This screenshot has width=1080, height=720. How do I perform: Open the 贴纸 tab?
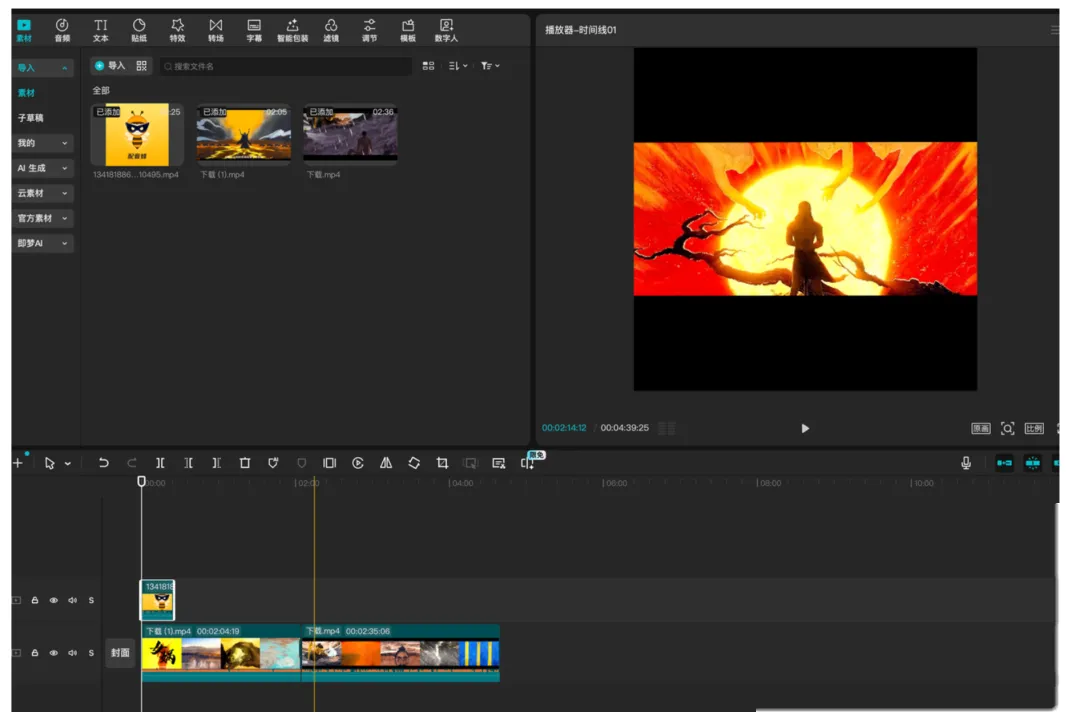(139, 30)
